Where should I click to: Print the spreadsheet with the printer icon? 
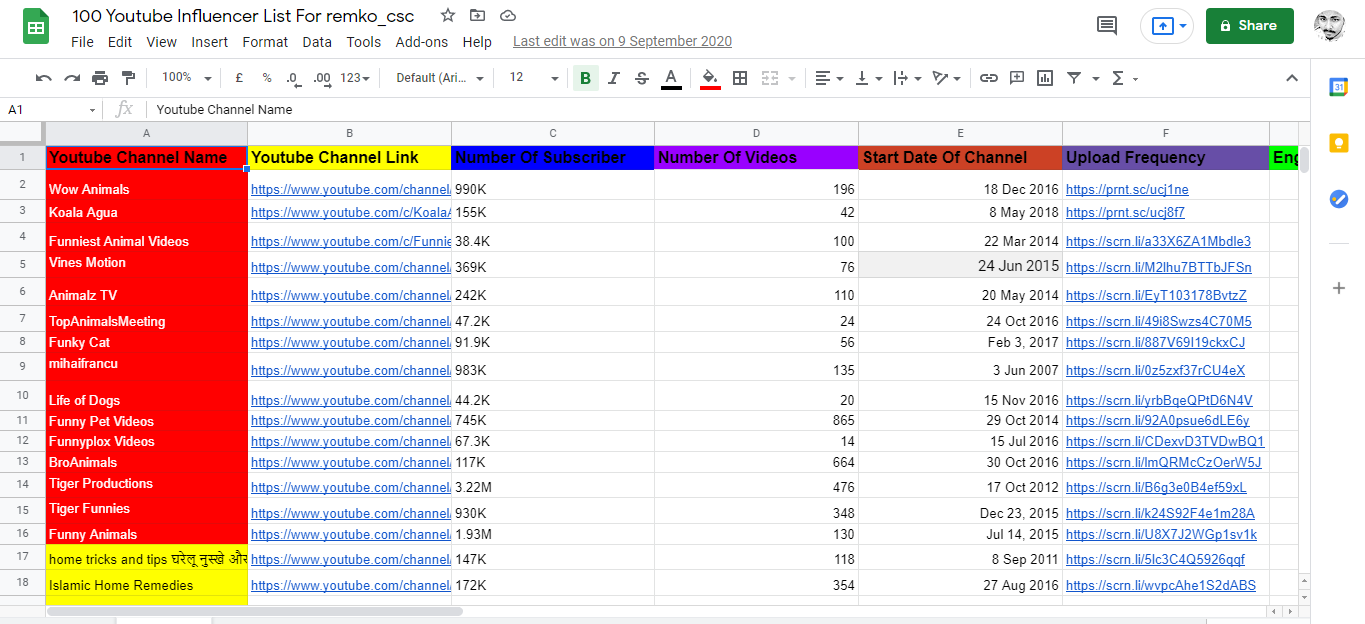click(100, 78)
